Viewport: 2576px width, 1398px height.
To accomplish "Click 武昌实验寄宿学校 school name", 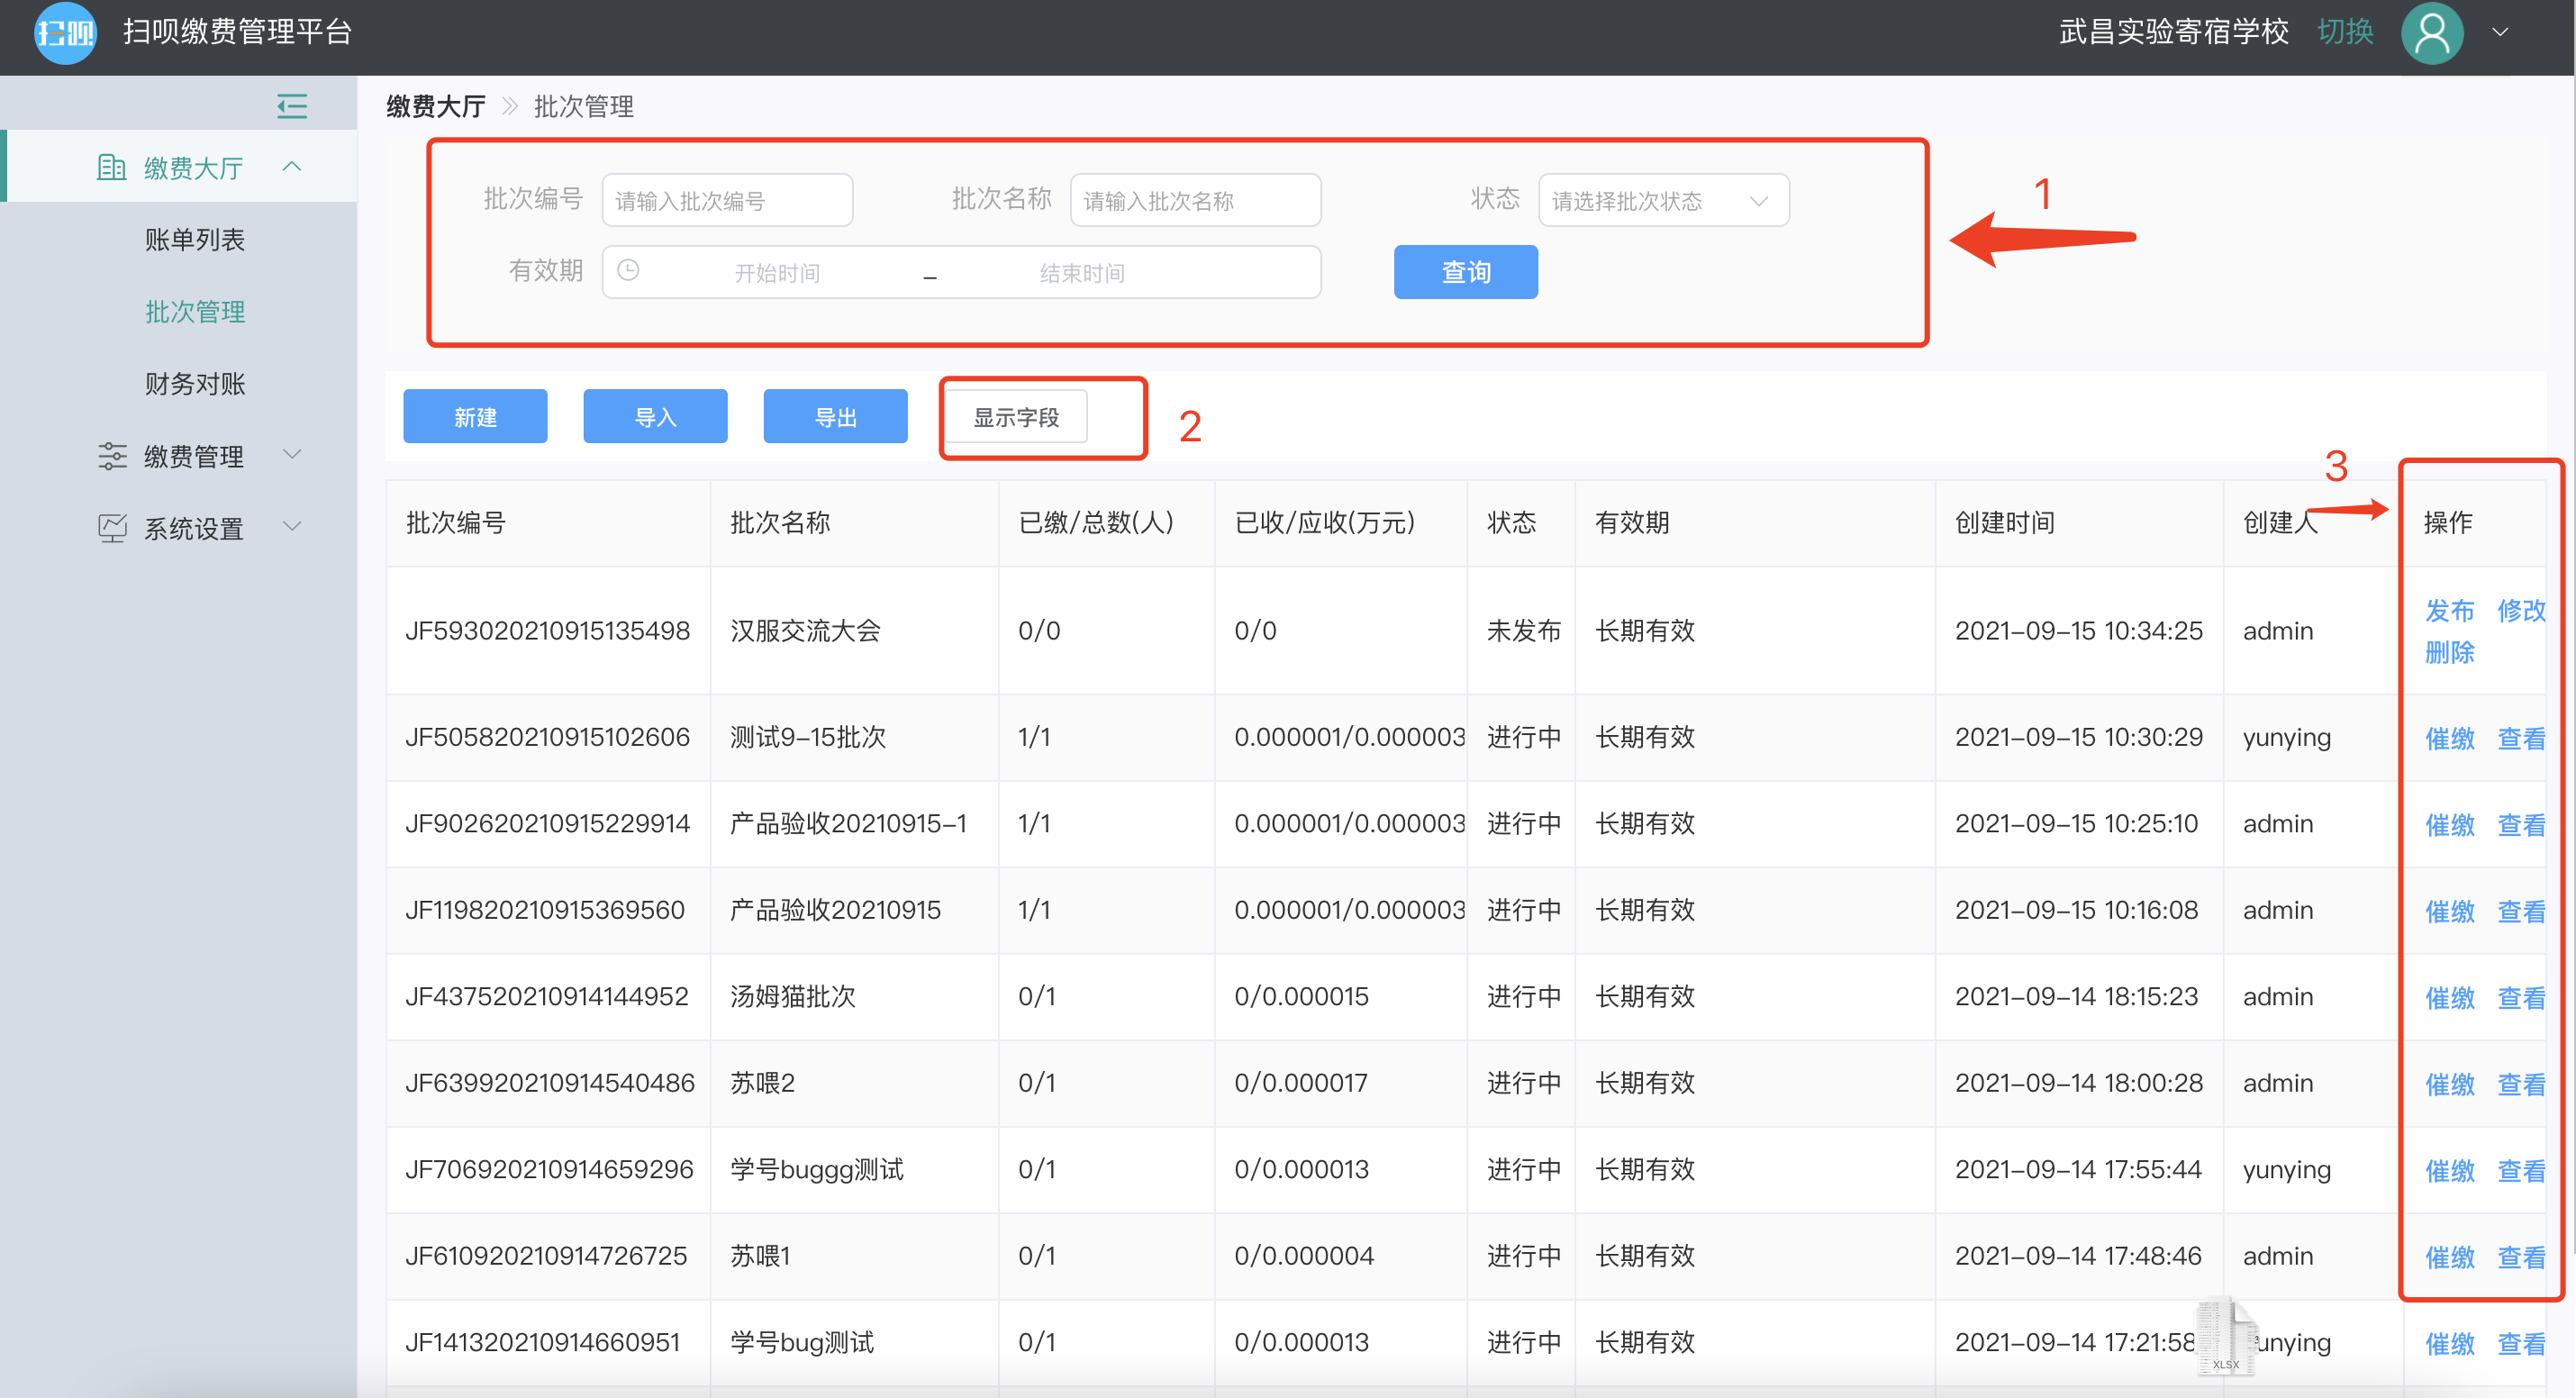I will click(2173, 32).
